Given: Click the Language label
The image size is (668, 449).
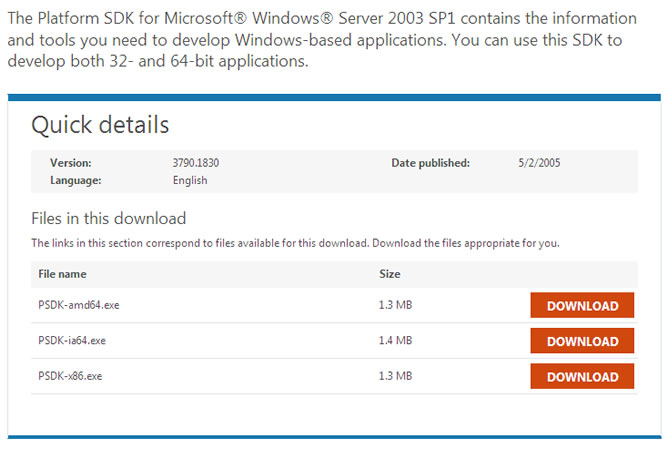Looking at the screenshot, I should (76, 180).
